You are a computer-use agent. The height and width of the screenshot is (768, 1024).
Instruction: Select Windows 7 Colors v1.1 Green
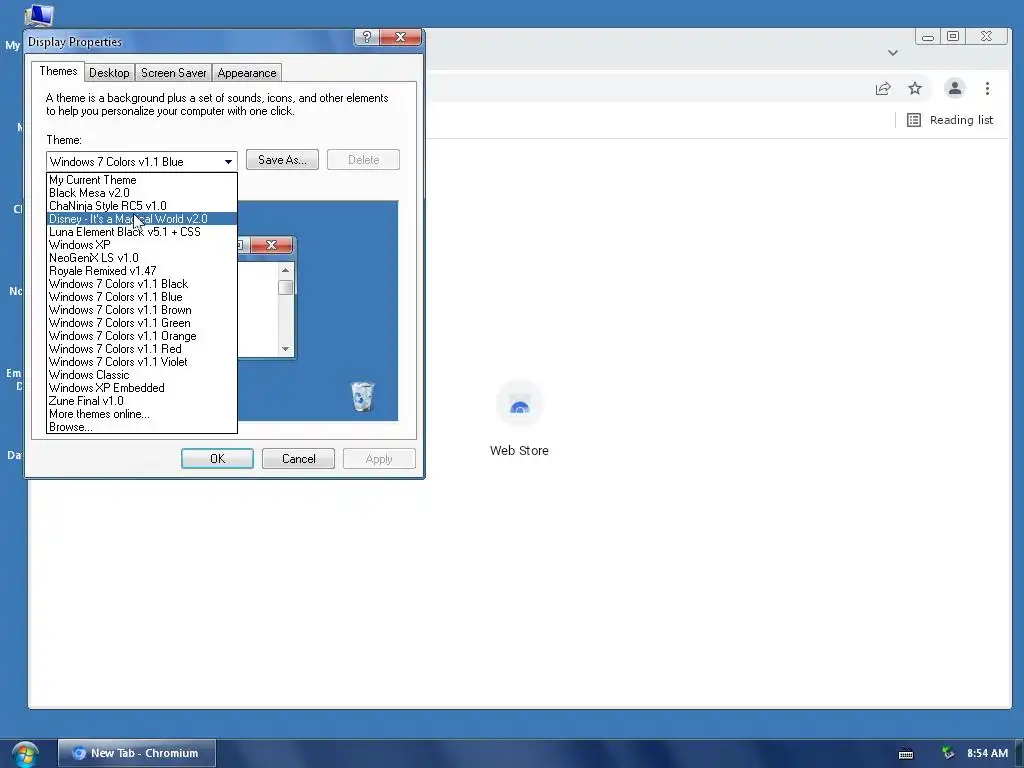pos(142,323)
